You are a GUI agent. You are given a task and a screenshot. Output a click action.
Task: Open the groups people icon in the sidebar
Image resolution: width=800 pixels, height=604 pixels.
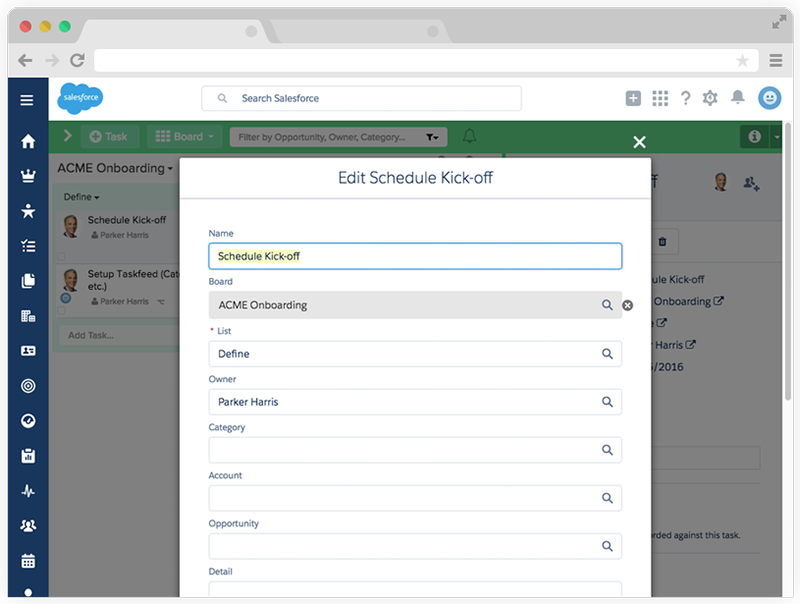point(28,525)
